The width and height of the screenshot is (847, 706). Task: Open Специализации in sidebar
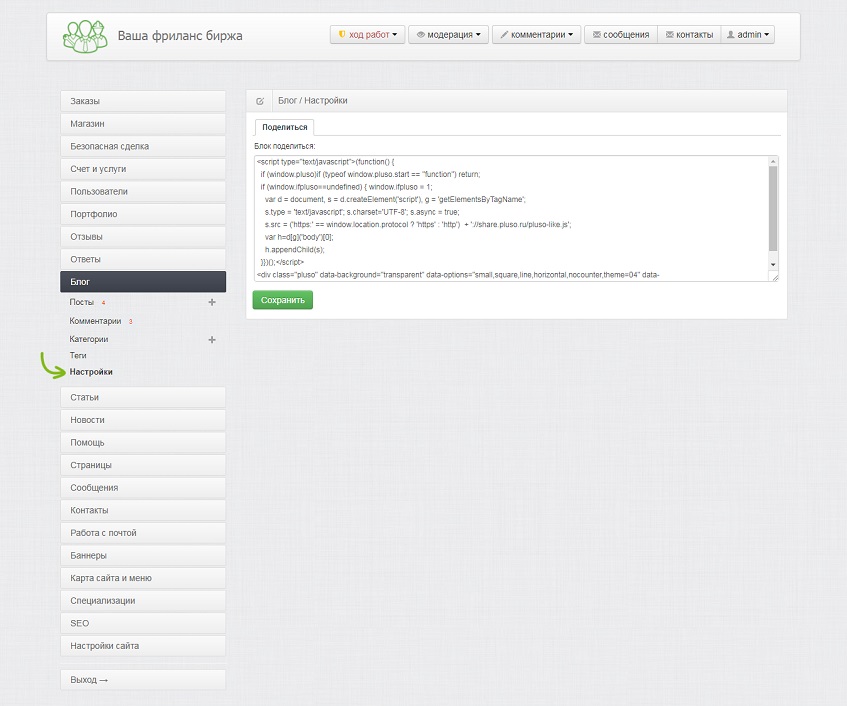(143, 602)
